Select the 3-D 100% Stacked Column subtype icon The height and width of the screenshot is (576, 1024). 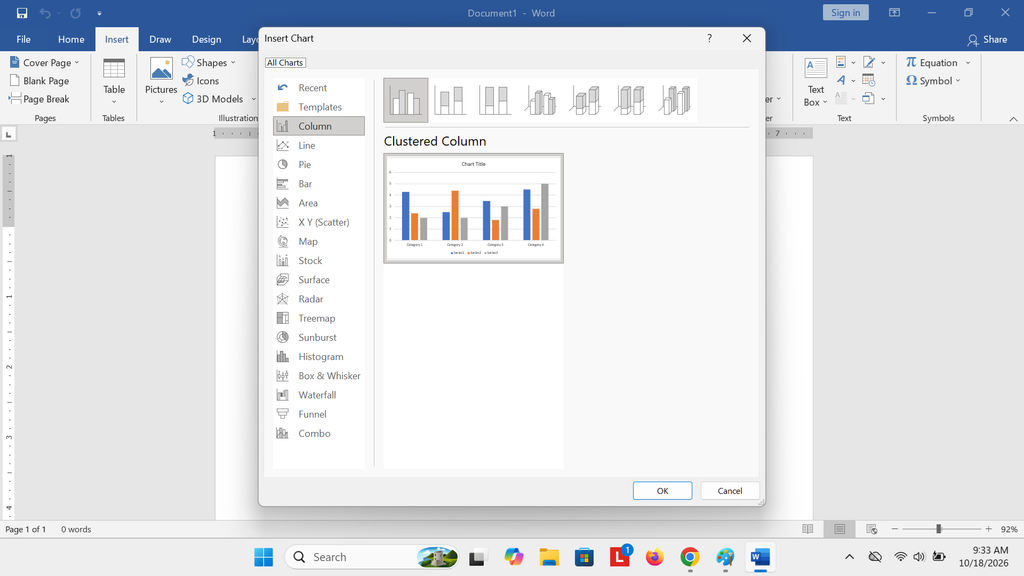coord(630,101)
